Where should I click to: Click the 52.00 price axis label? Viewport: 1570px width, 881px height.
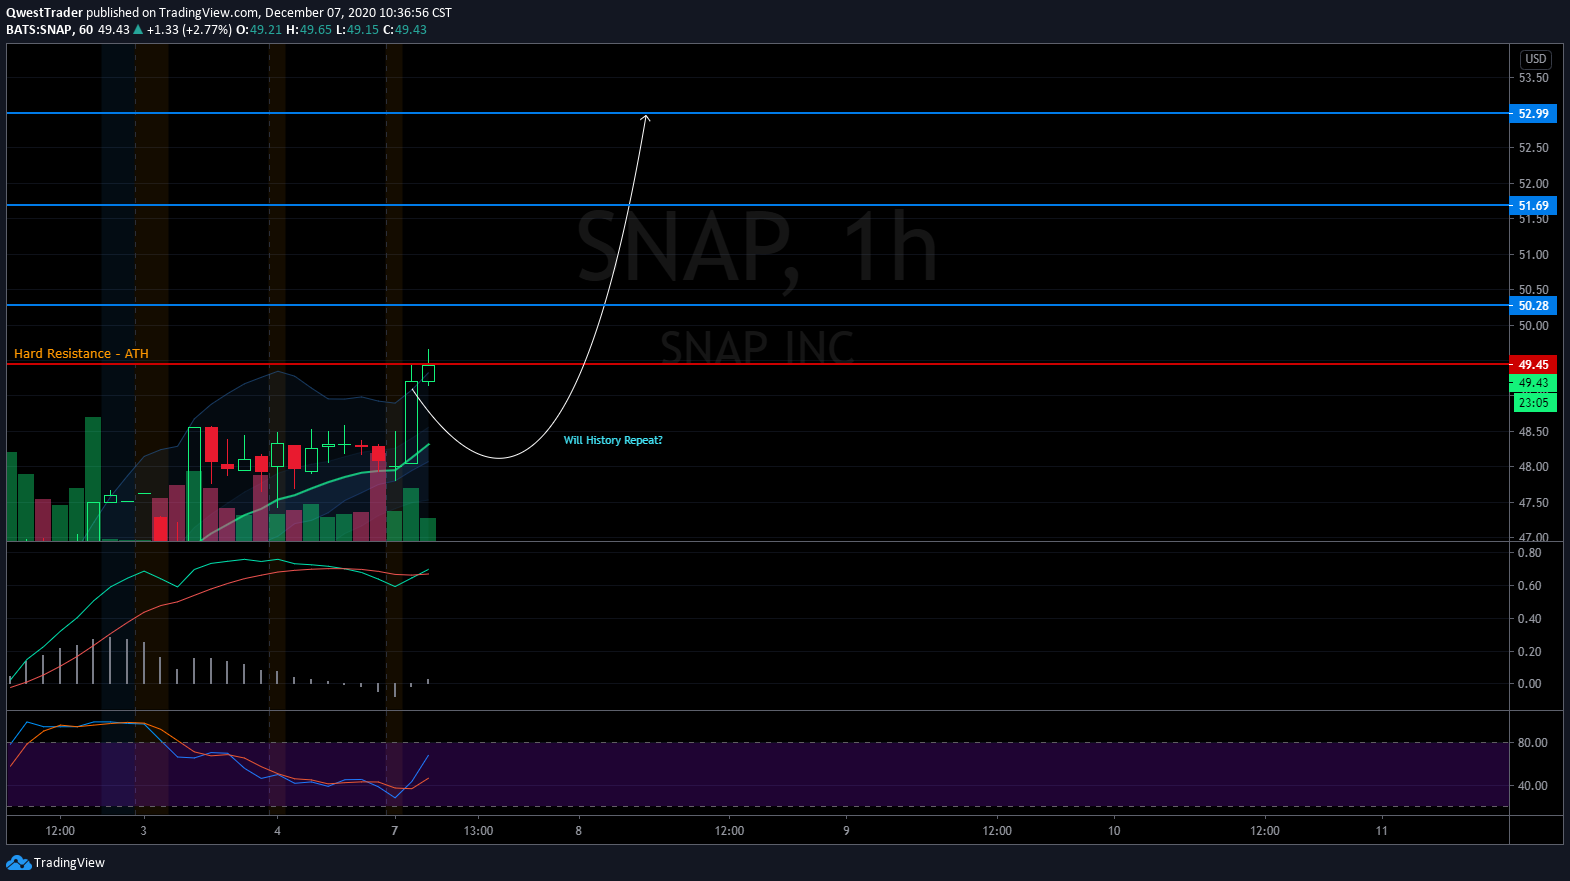click(x=1533, y=184)
